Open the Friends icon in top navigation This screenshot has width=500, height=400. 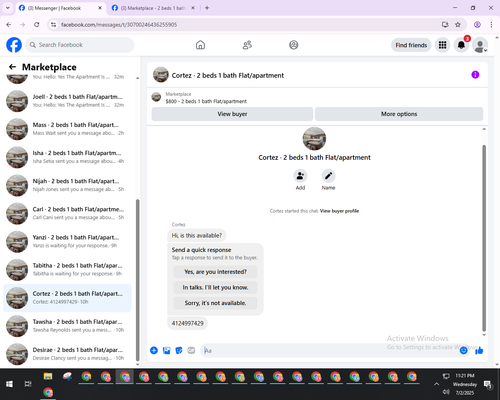(x=247, y=45)
